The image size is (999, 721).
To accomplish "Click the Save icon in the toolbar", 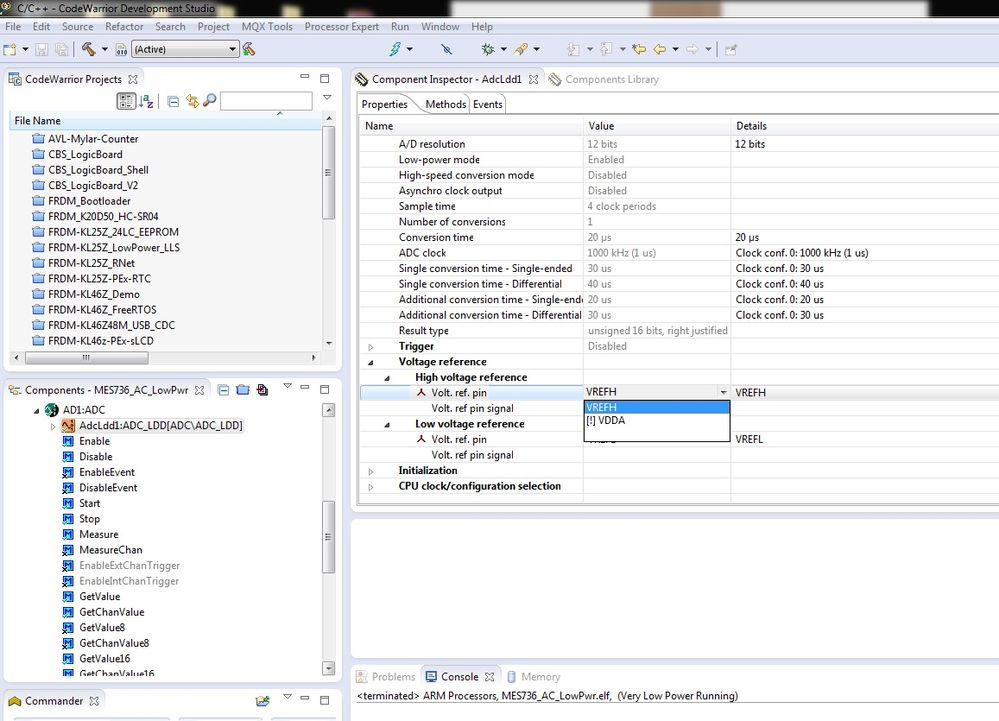I will coord(41,49).
